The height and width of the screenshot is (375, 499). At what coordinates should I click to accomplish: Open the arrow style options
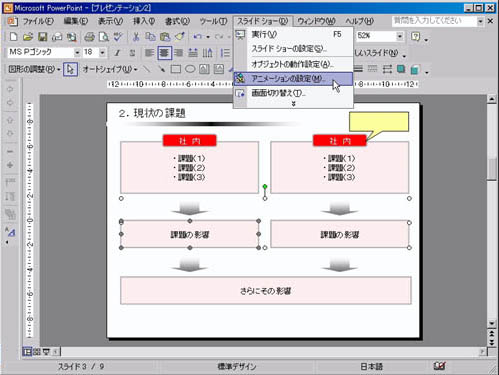(x=387, y=69)
